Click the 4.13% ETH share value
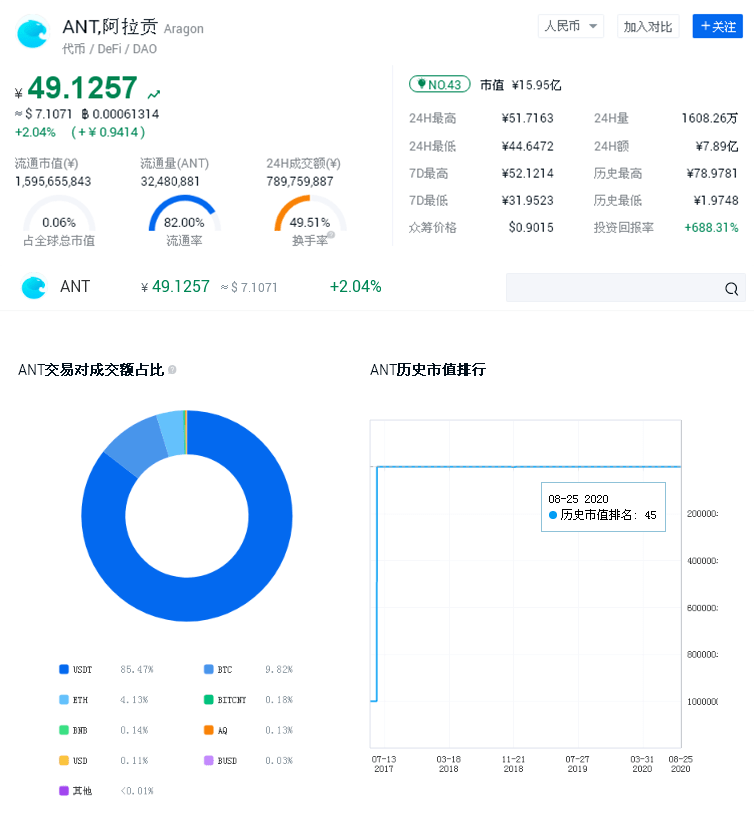The image size is (754, 813). (x=134, y=700)
